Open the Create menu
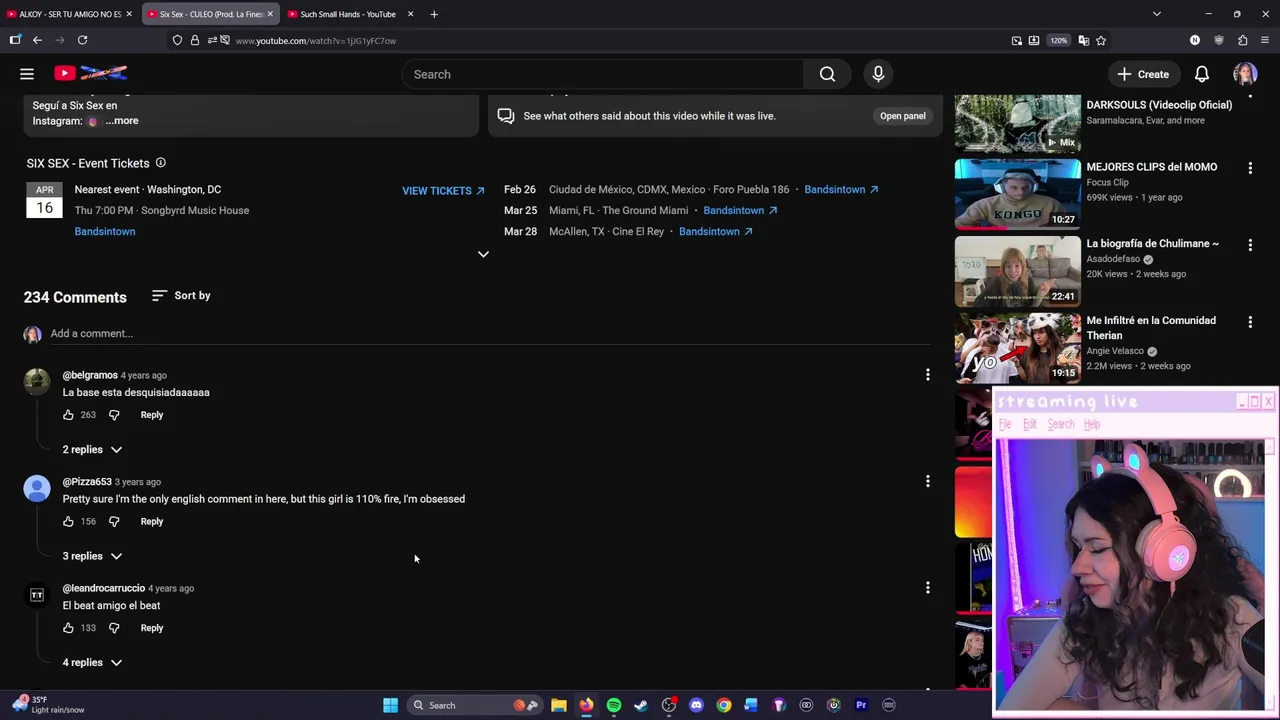 1143,74
